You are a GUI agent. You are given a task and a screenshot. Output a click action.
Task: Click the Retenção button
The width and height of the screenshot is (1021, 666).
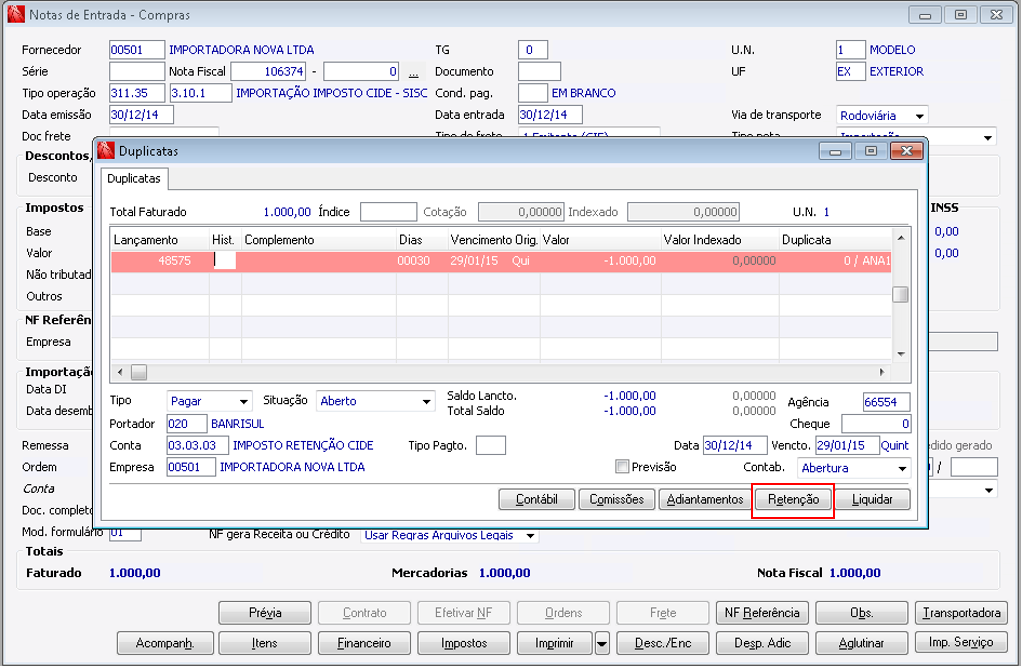click(x=792, y=499)
